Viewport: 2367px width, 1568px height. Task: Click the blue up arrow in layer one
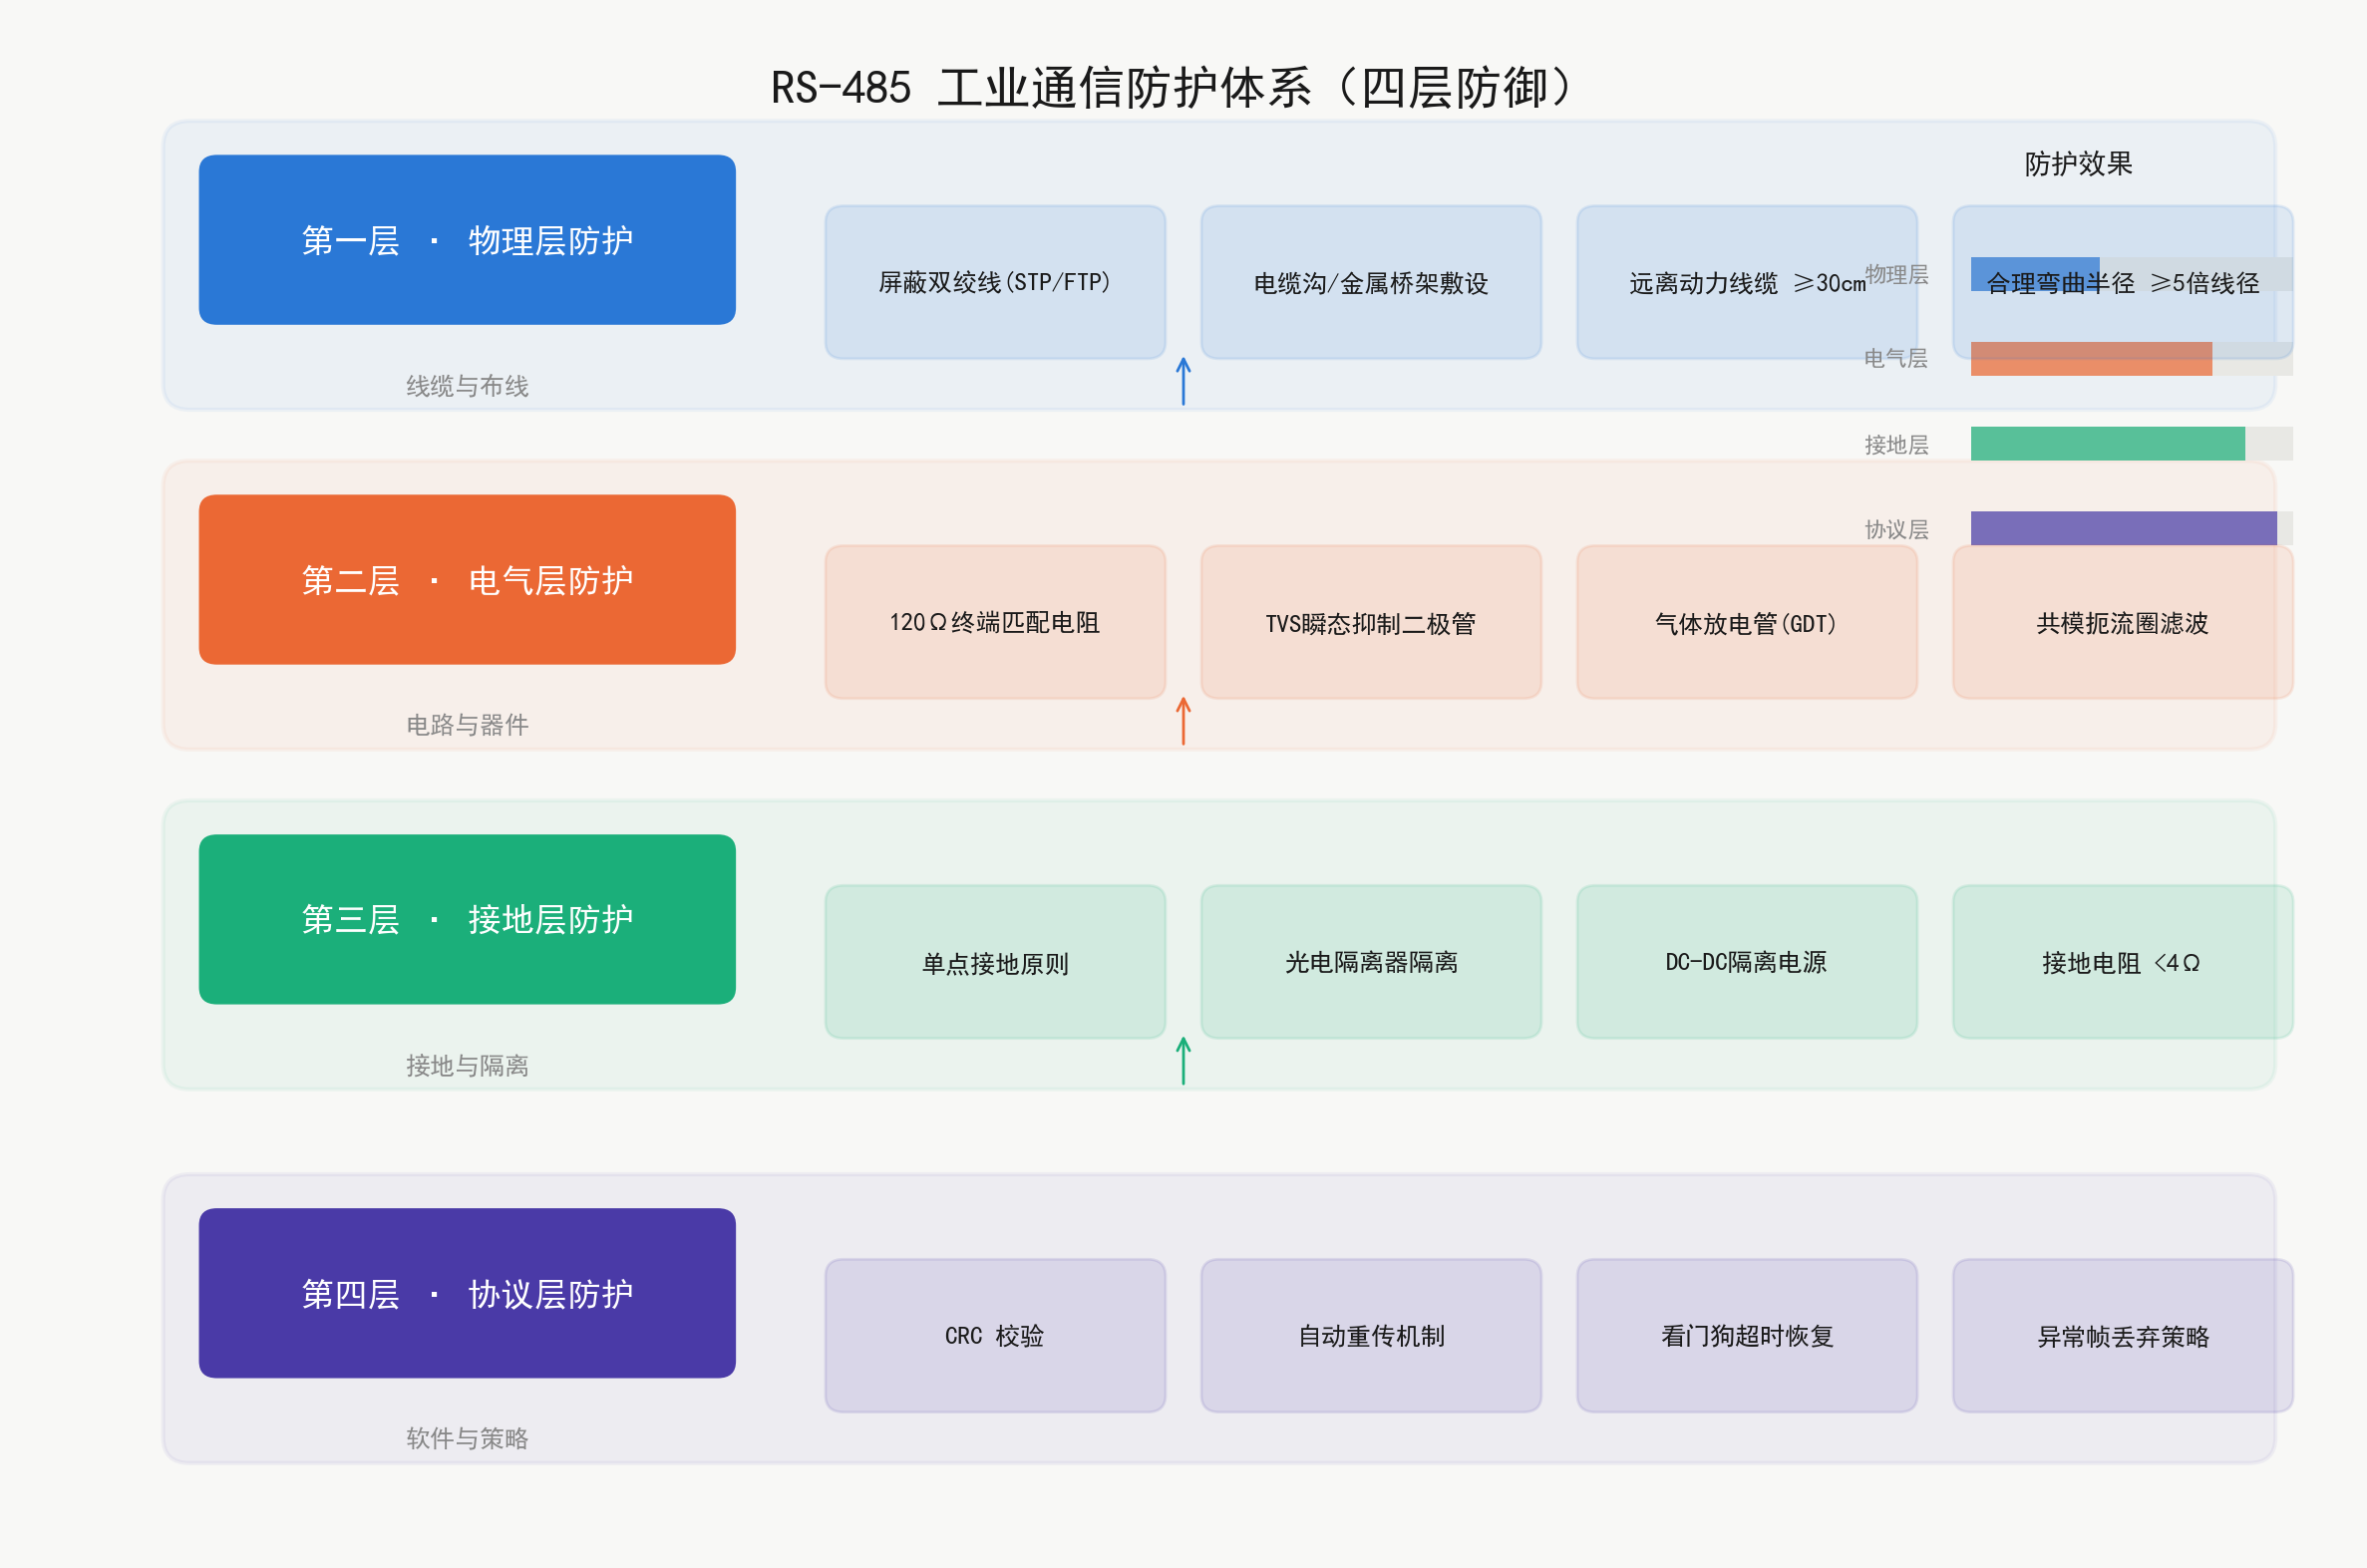pos(1184,381)
